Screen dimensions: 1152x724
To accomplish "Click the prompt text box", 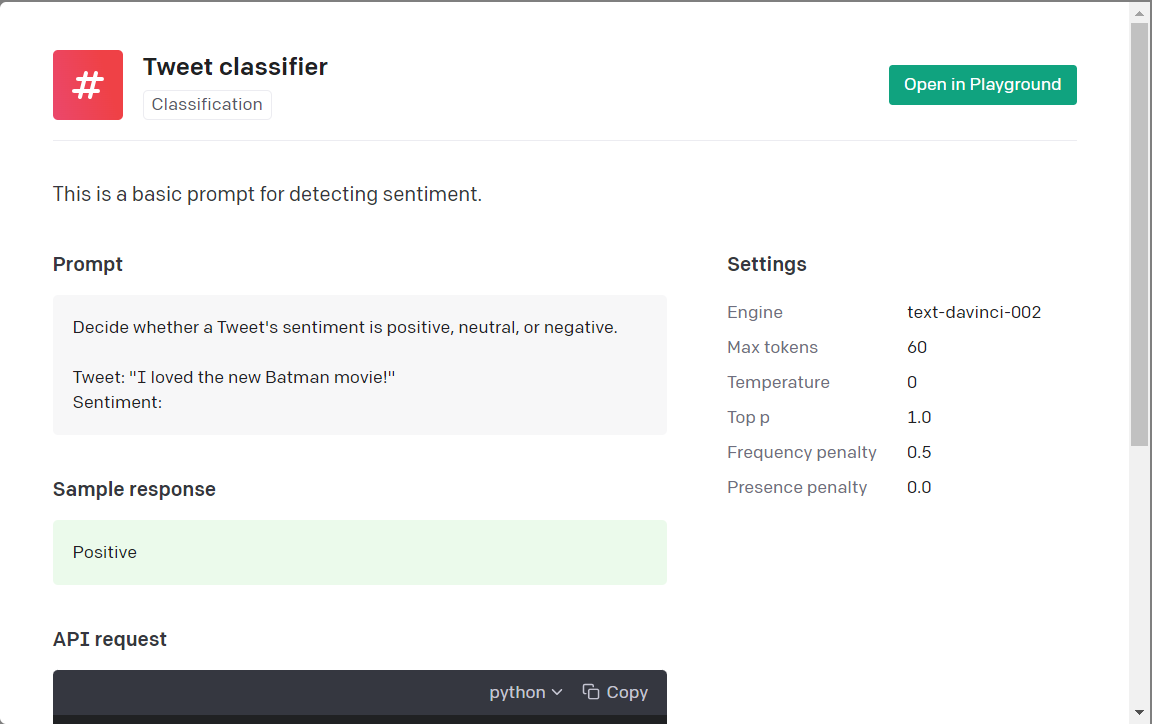I will [359, 364].
